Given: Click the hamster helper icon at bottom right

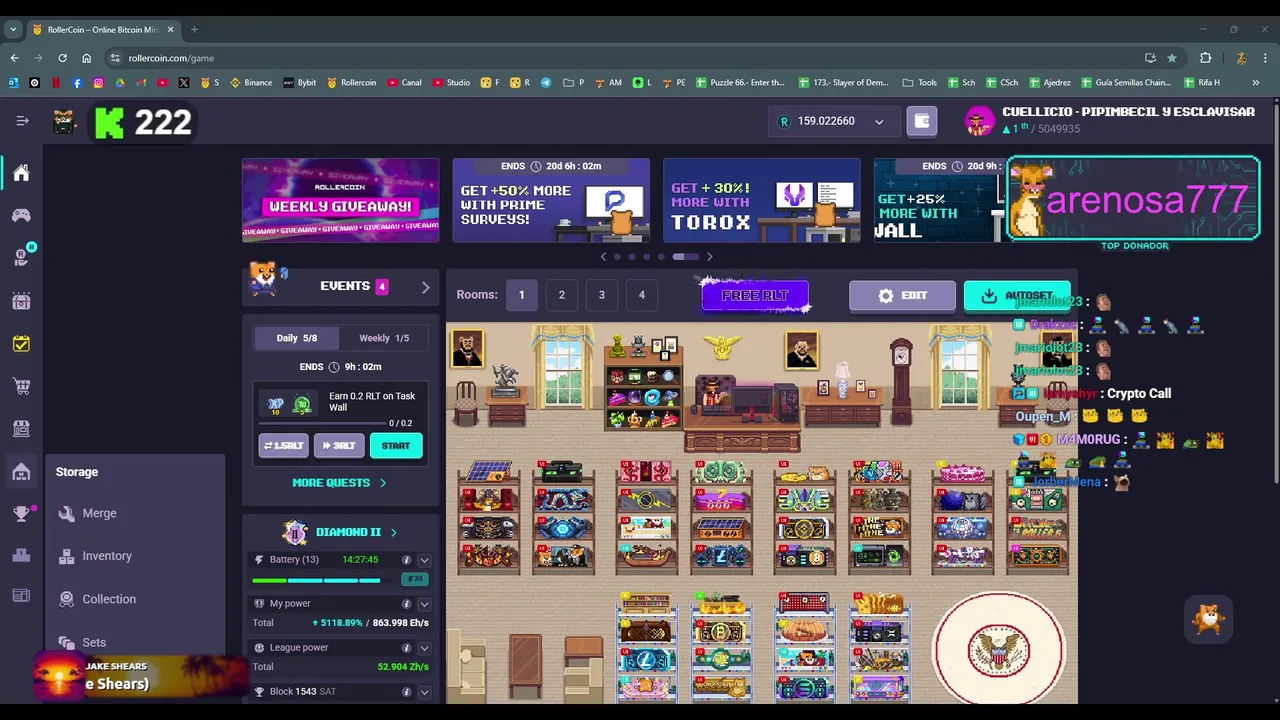Looking at the screenshot, I should click(x=1209, y=620).
